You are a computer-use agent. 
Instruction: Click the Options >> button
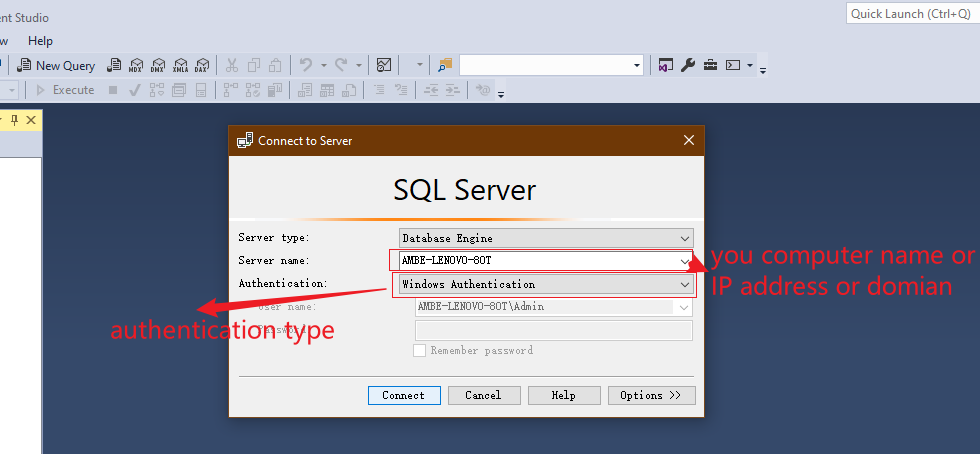pos(651,395)
